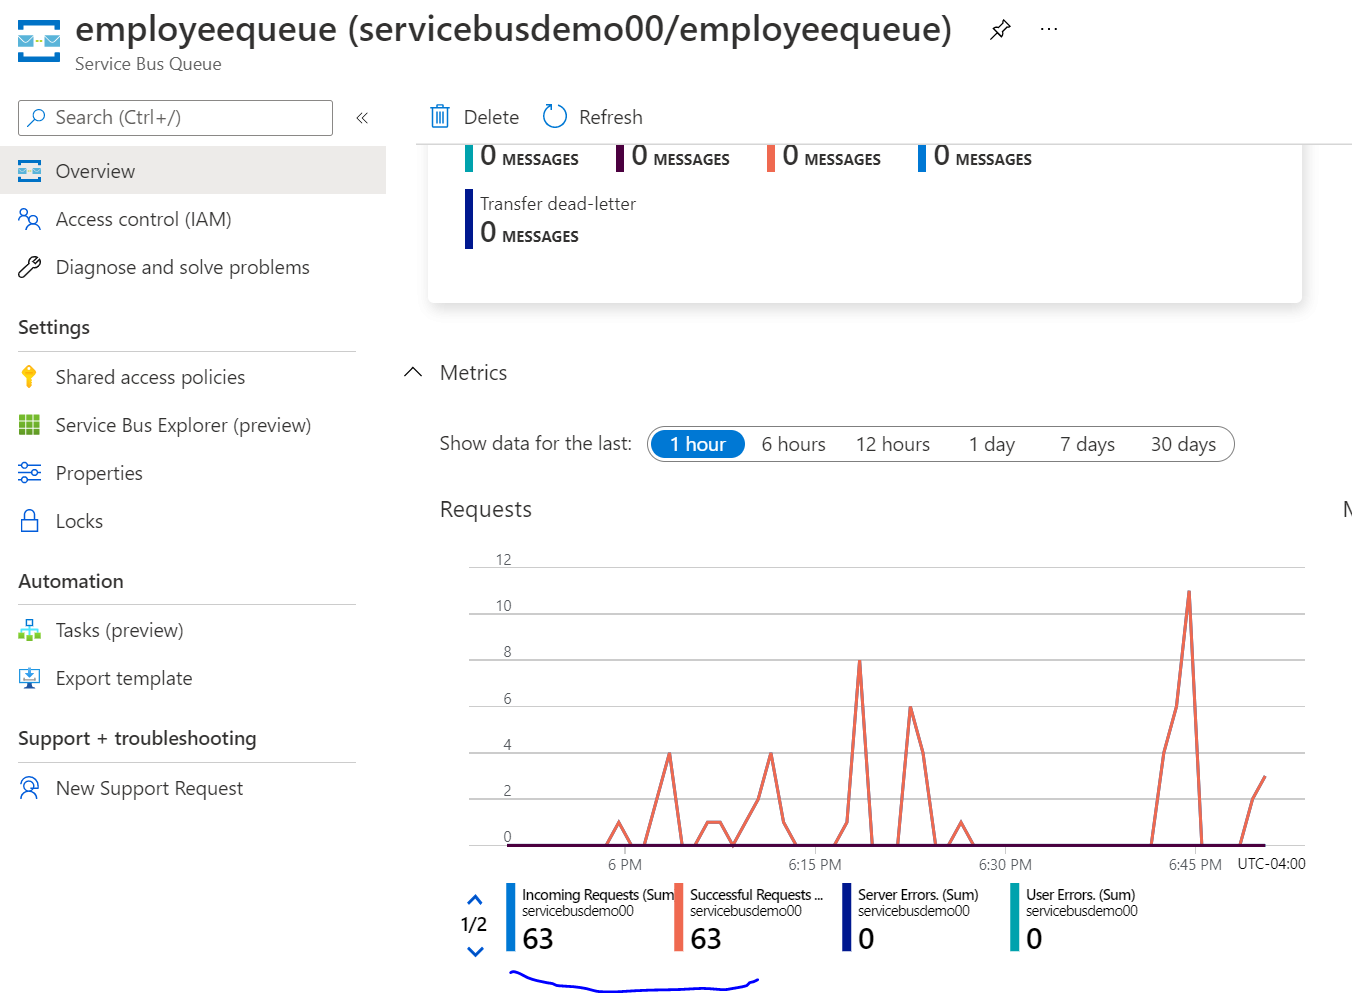
Task: Click the Requests line chart area
Action: 887,706
